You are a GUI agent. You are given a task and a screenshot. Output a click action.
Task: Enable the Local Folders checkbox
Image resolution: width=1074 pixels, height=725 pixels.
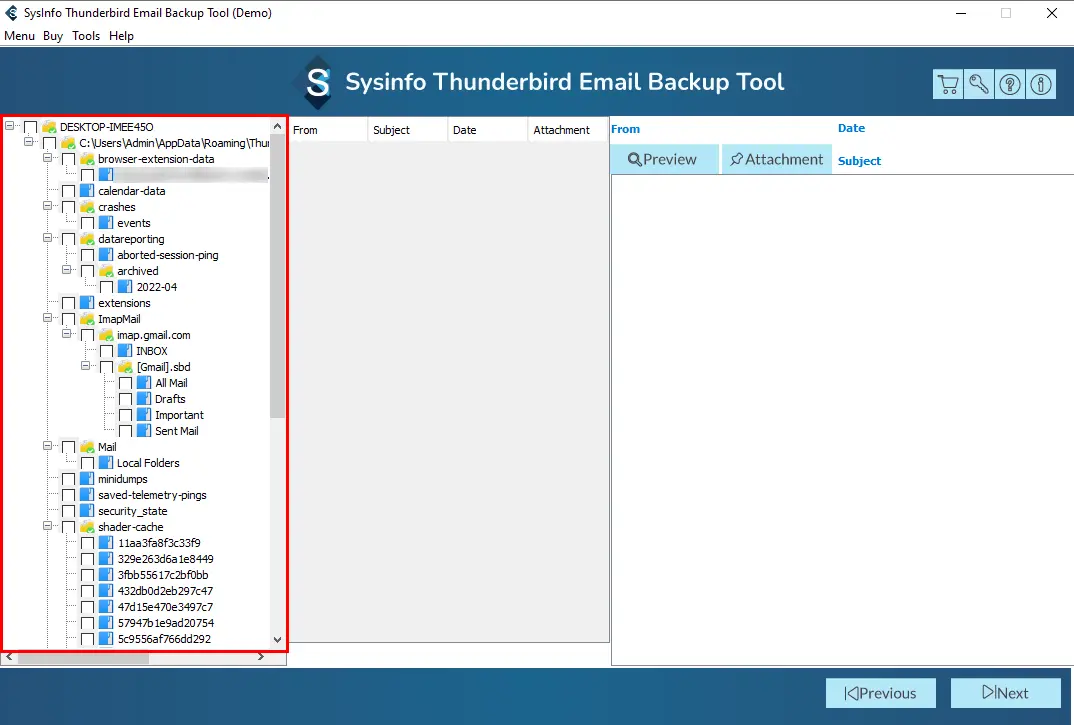point(87,463)
